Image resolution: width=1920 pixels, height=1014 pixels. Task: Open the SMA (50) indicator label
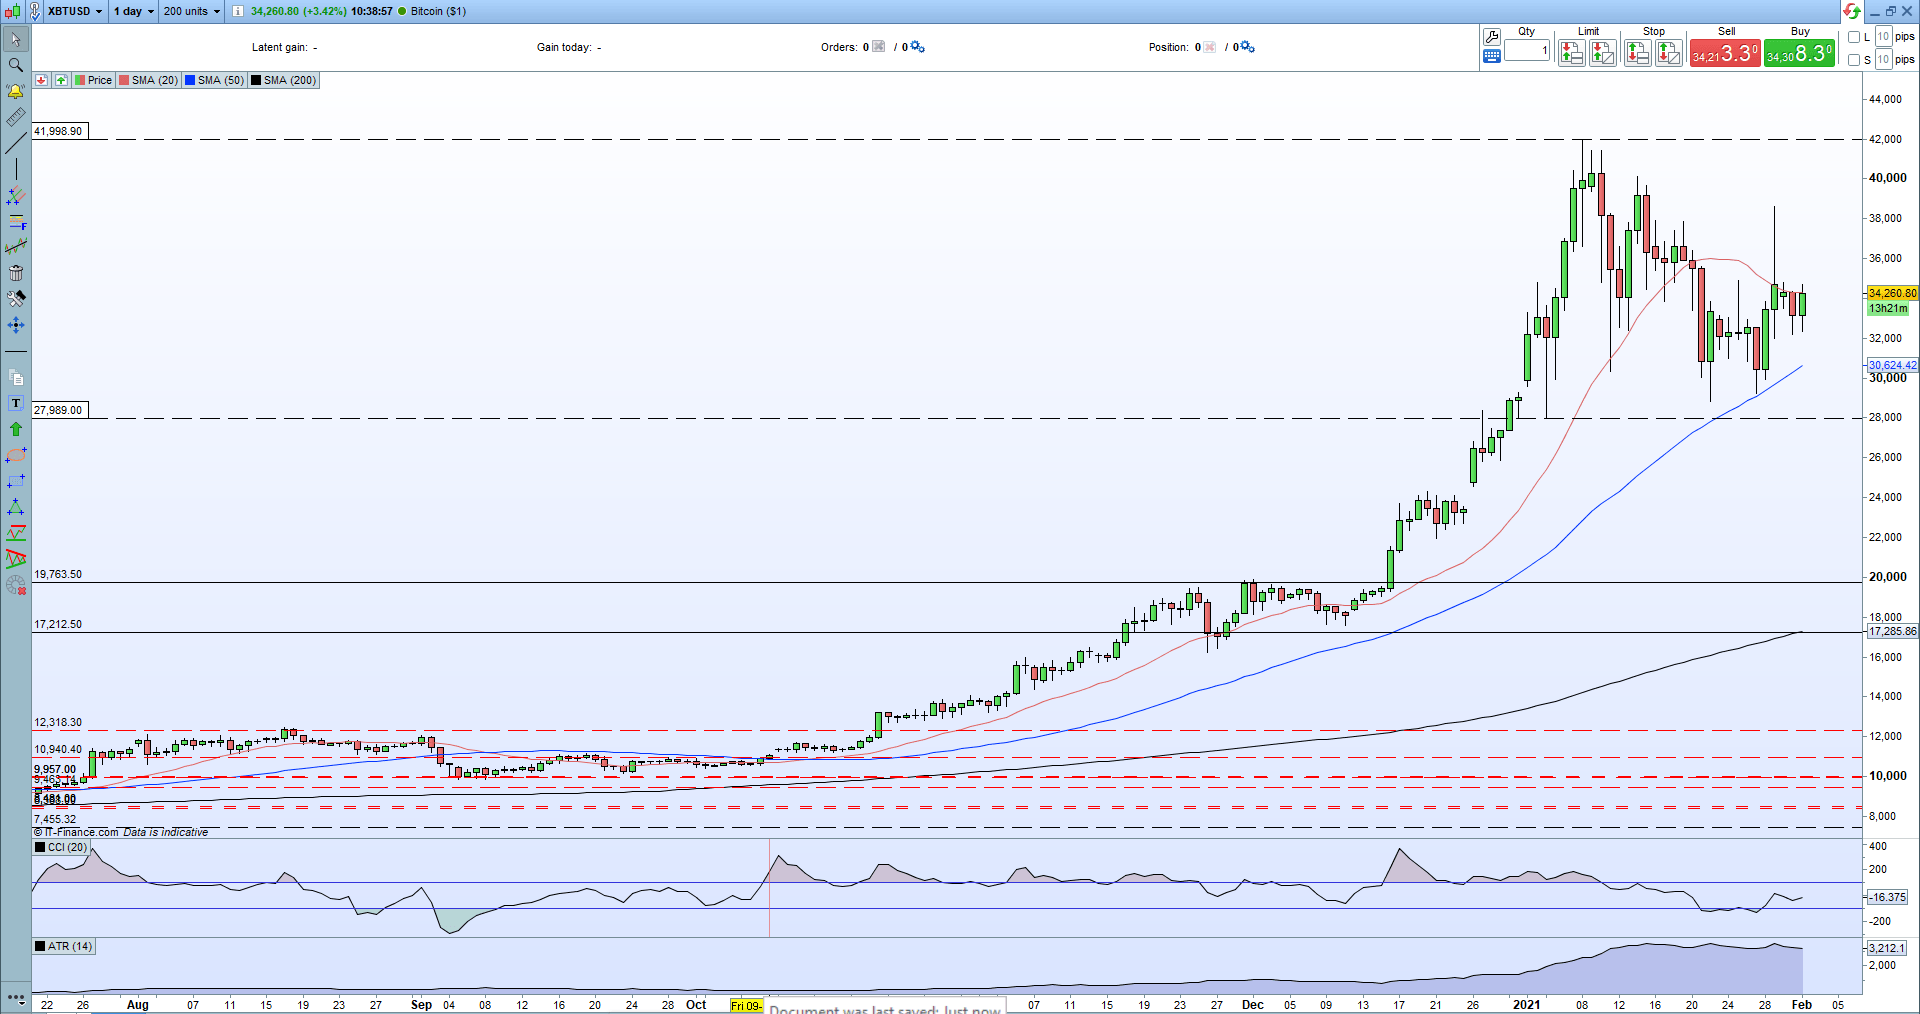pos(214,80)
